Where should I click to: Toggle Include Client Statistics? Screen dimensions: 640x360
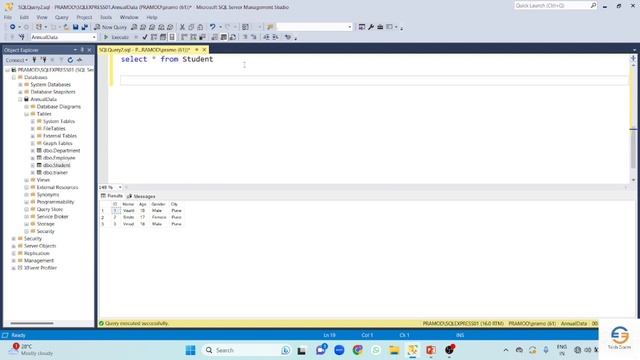pyautogui.click(x=202, y=37)
